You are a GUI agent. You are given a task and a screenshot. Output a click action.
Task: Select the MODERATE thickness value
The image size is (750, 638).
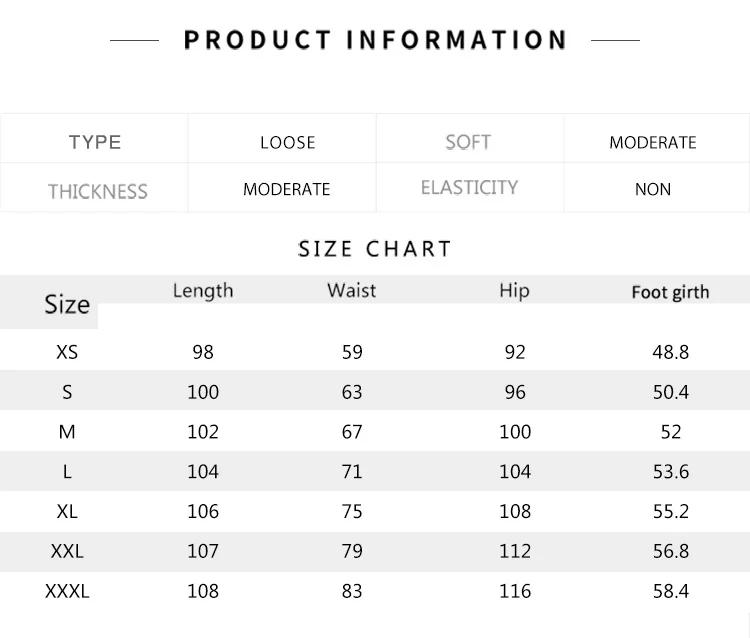click(287, 189)
